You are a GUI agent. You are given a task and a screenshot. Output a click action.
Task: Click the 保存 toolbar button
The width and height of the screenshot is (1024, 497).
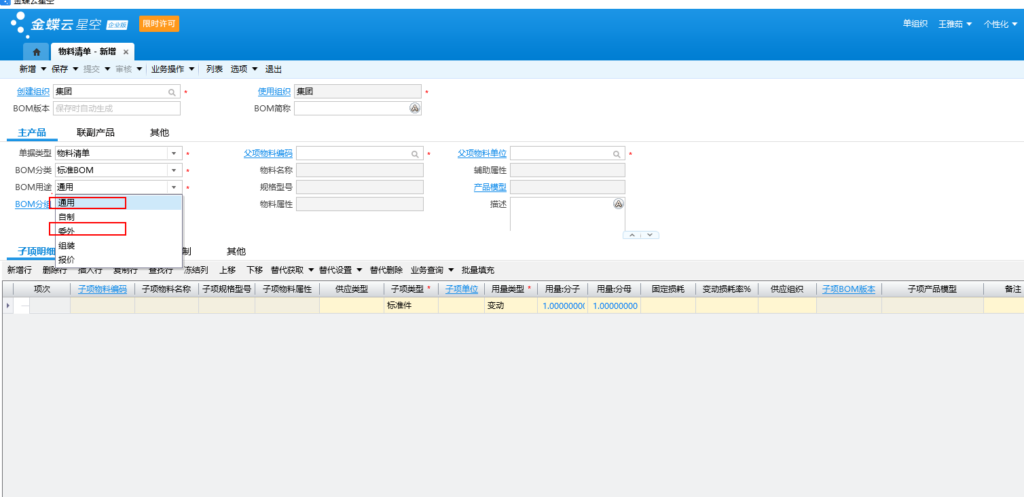(59, 69)
